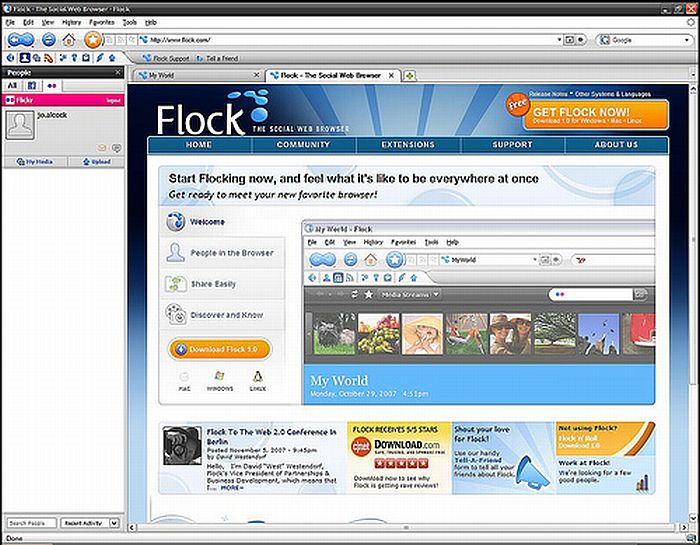Select the Flock - The Social Web Browser tab
Viewport: 700px width, 545px height.
click(331, 75)
